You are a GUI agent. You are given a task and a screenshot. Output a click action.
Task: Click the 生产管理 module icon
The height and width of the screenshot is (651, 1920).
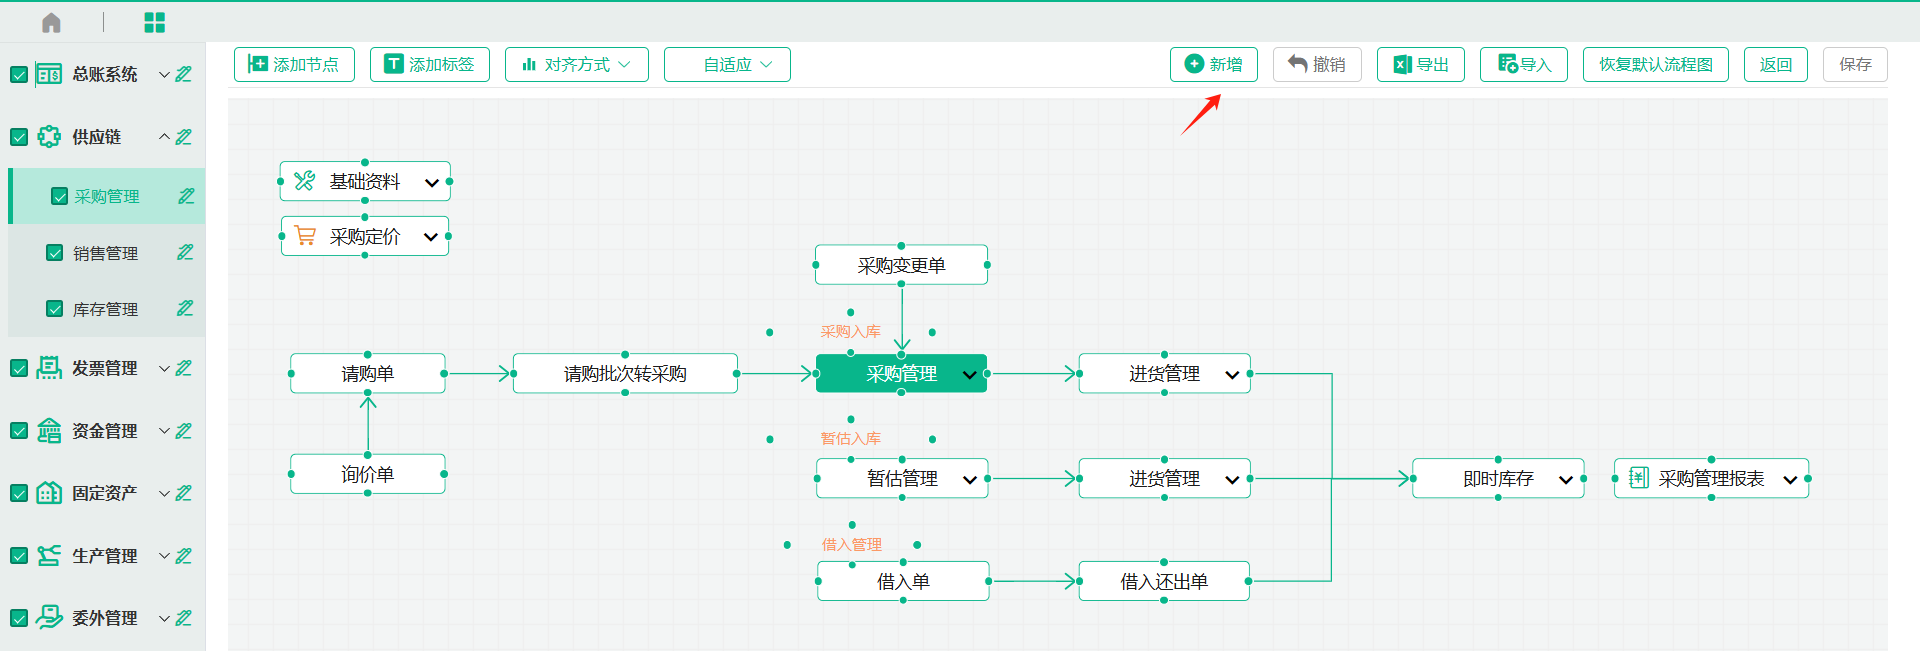pos(49,556)
